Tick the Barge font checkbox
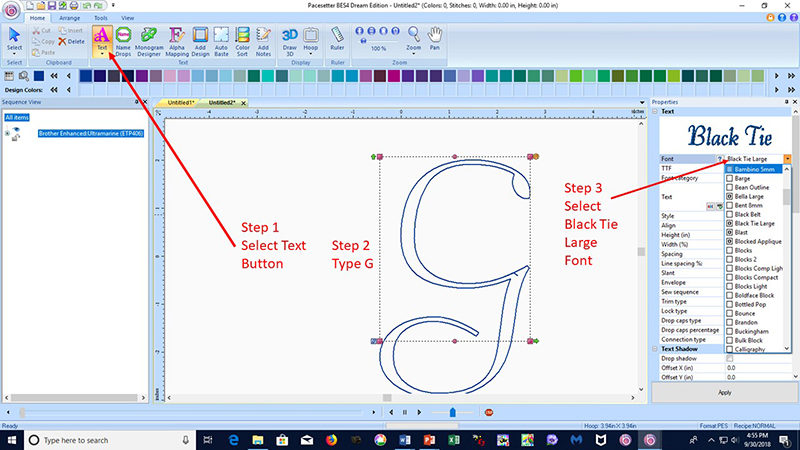Screen dimensions: 800x450 730,177
